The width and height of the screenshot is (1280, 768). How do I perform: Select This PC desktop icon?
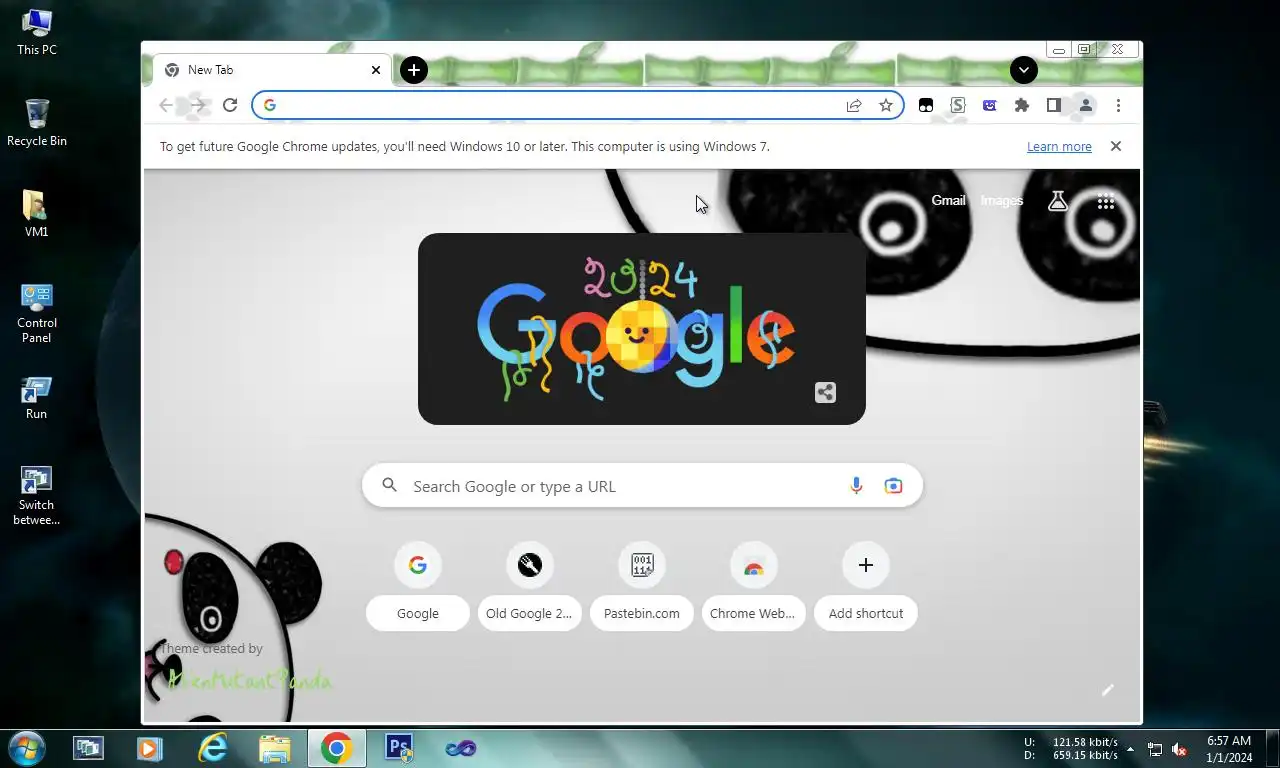(x=37, y=32)
